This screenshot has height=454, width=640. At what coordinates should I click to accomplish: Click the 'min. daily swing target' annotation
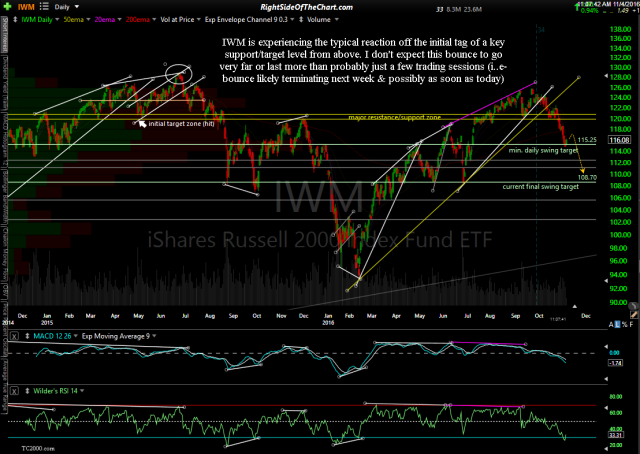click(x=543, y=150)
